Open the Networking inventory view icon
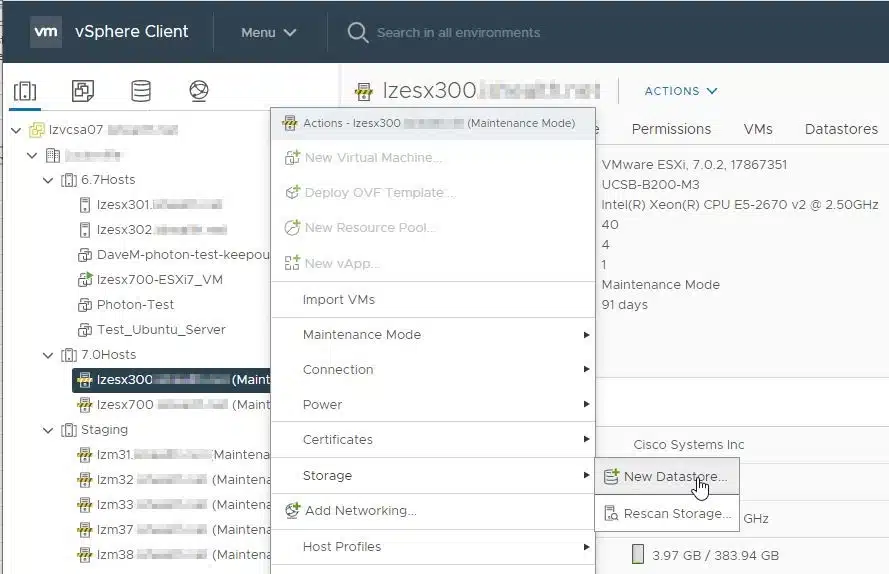Image resolution: width=889 pixels, height=574 pixels. tap(199, 91)
